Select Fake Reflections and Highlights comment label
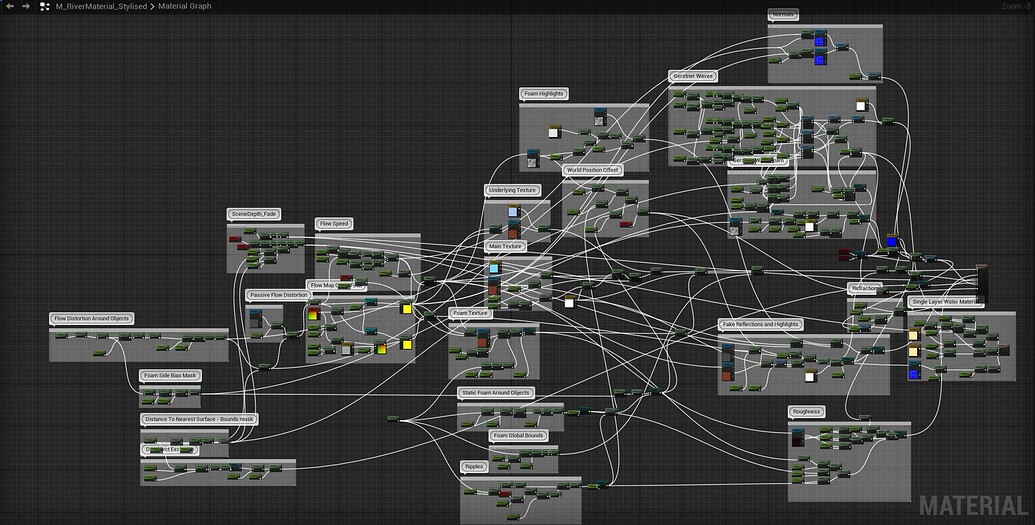 [x=760, y=325]
